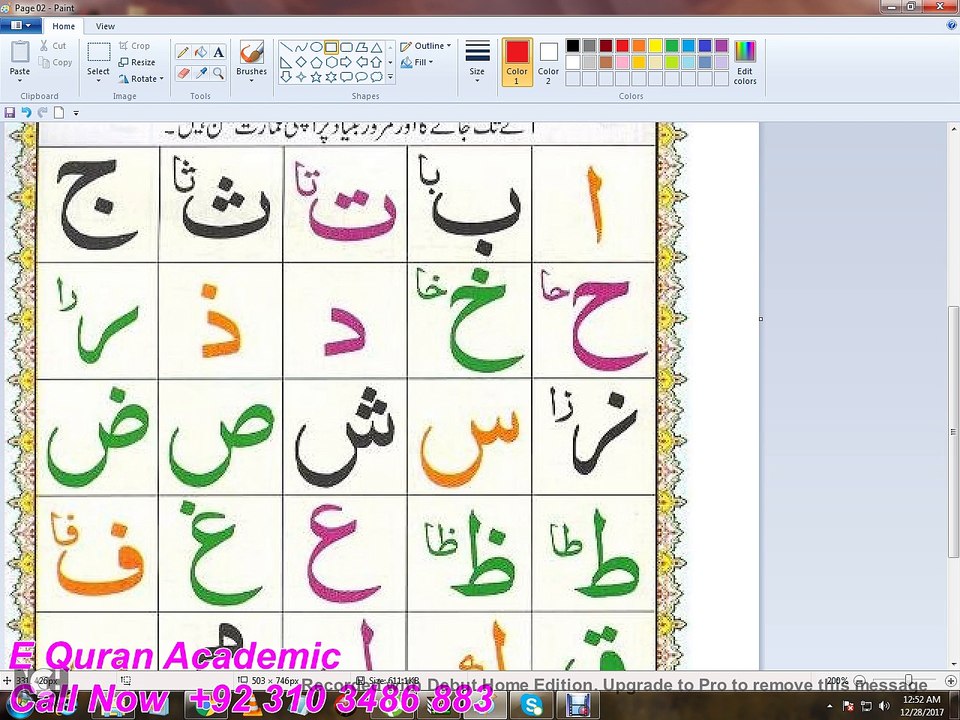Choose the Line shape
The height and width of the screenshot is (720, 960).
[286, 47]
